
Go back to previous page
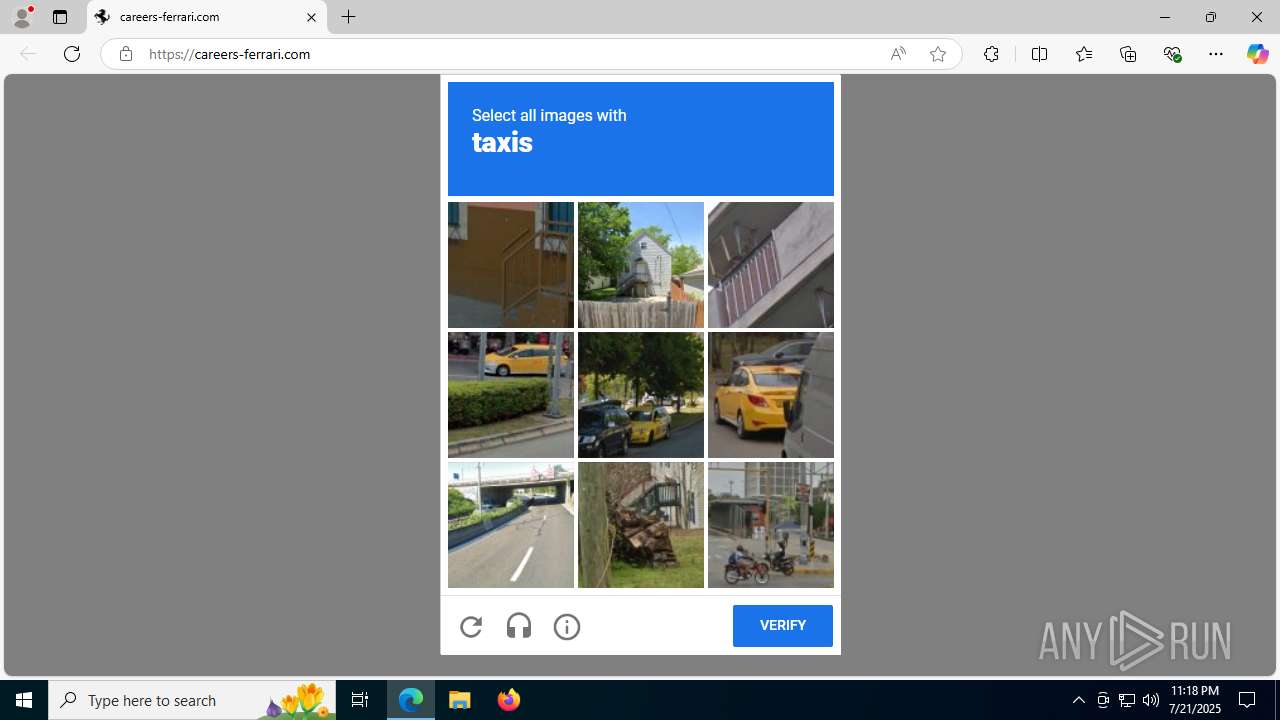pyautogui.click(x=28, y=54)
